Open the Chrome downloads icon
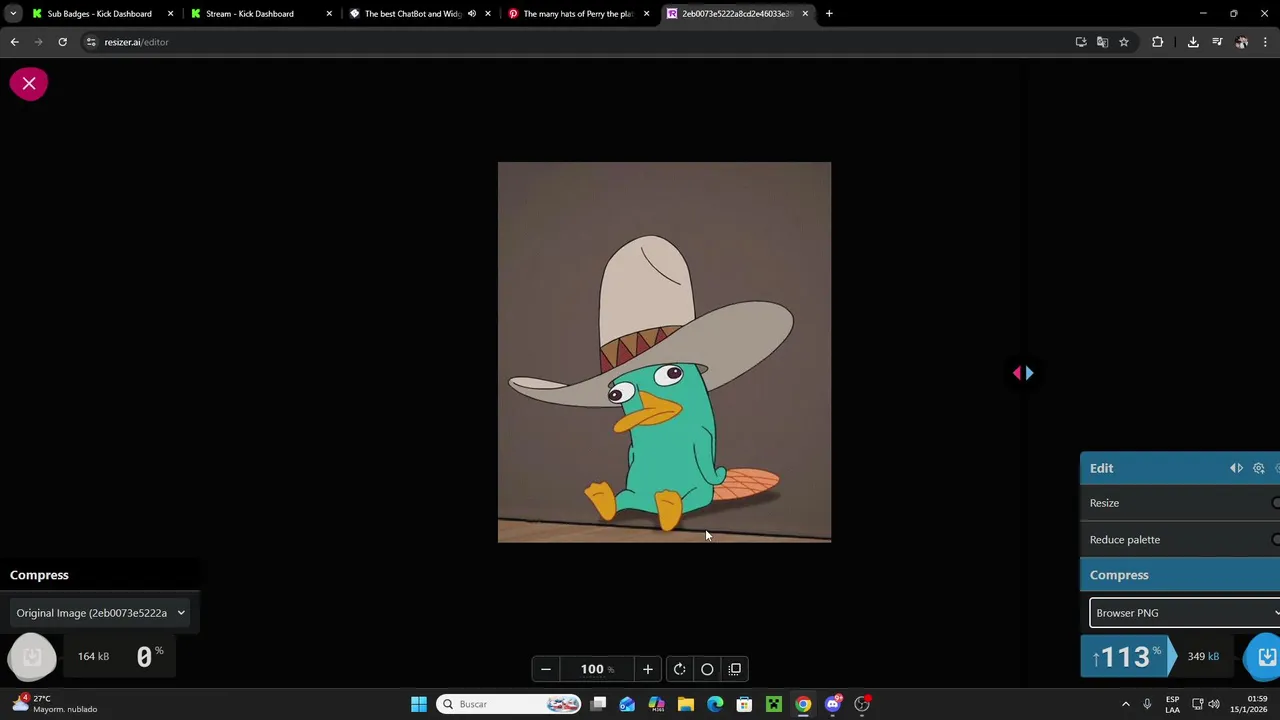The image size is (1280, 720). coord(1193,42)
